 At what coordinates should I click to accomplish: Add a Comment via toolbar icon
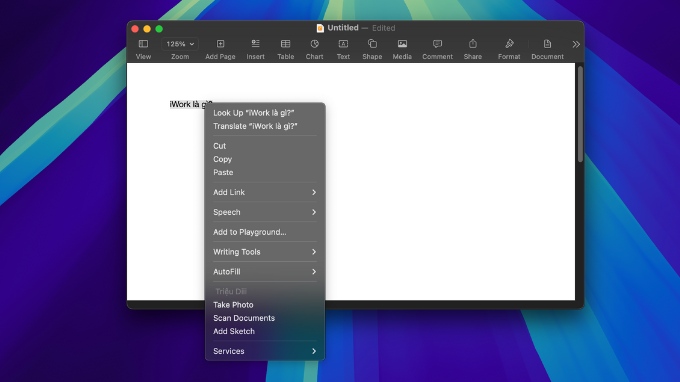tap(437, 44)
